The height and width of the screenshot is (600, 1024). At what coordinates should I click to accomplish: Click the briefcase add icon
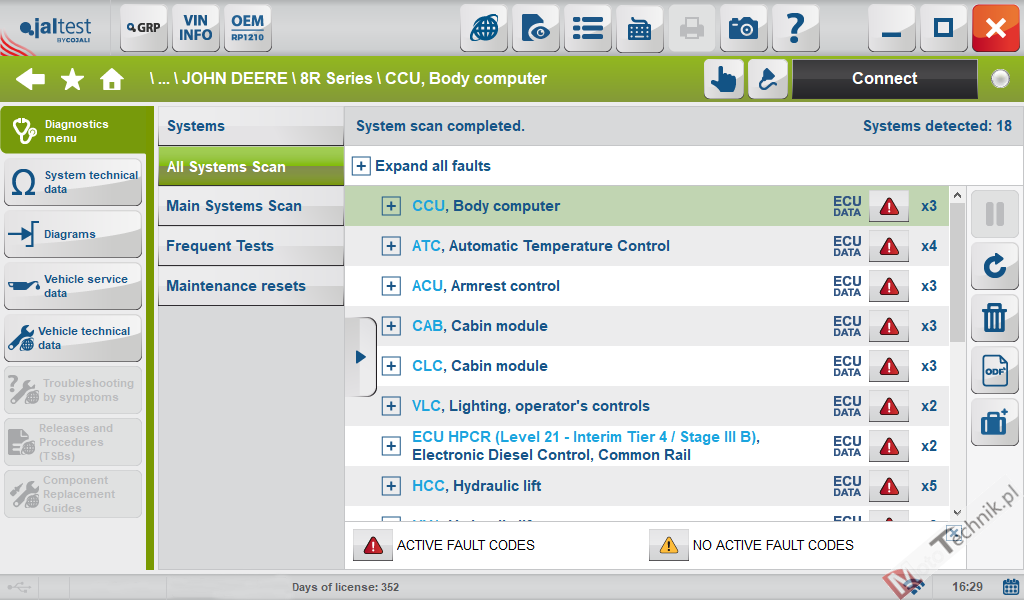[995, 422]
